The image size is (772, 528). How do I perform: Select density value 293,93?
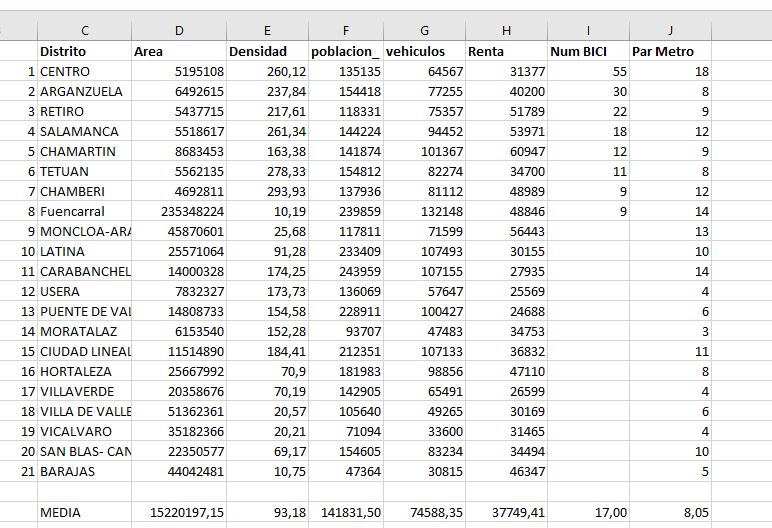point(267,192)
